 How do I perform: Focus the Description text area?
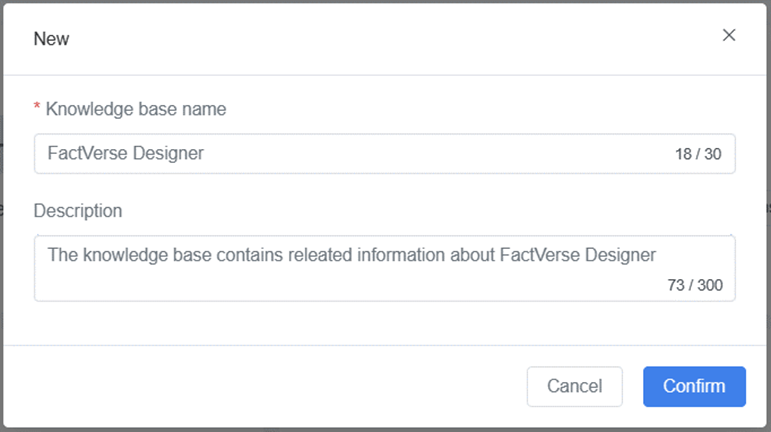coord(350,277)
